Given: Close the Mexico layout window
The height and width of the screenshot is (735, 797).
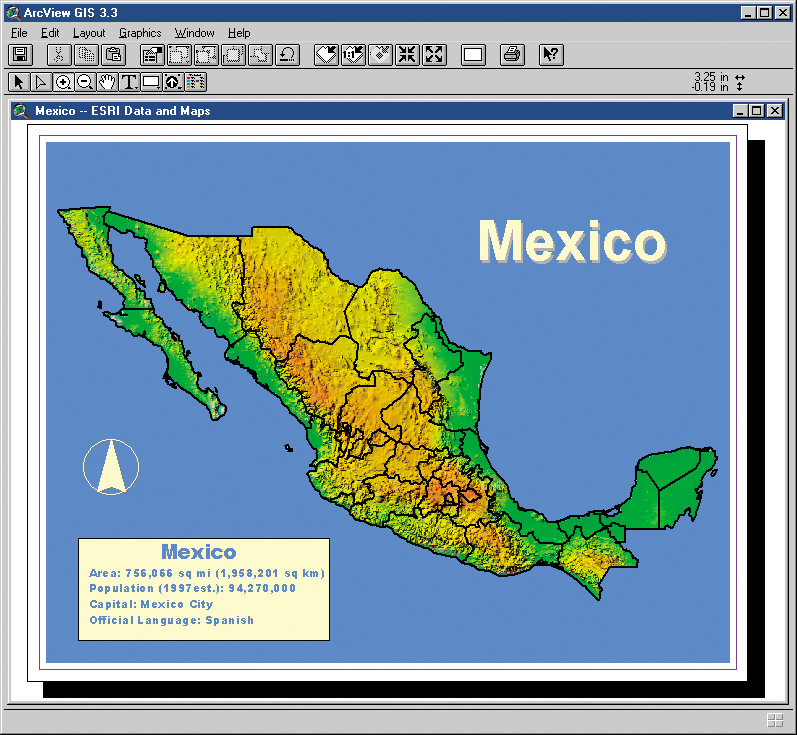Looking at the screenshot, I should 775,111.
